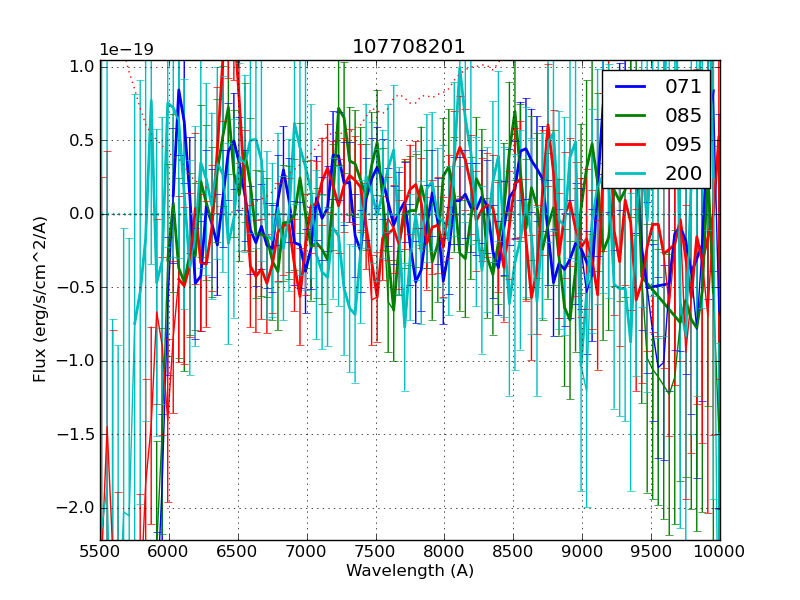Image resolution: width=800 pixels, height=600 pixels.
Task: Click the Wavelength (A) x-axis label
Action: click(x=409, y=571)
